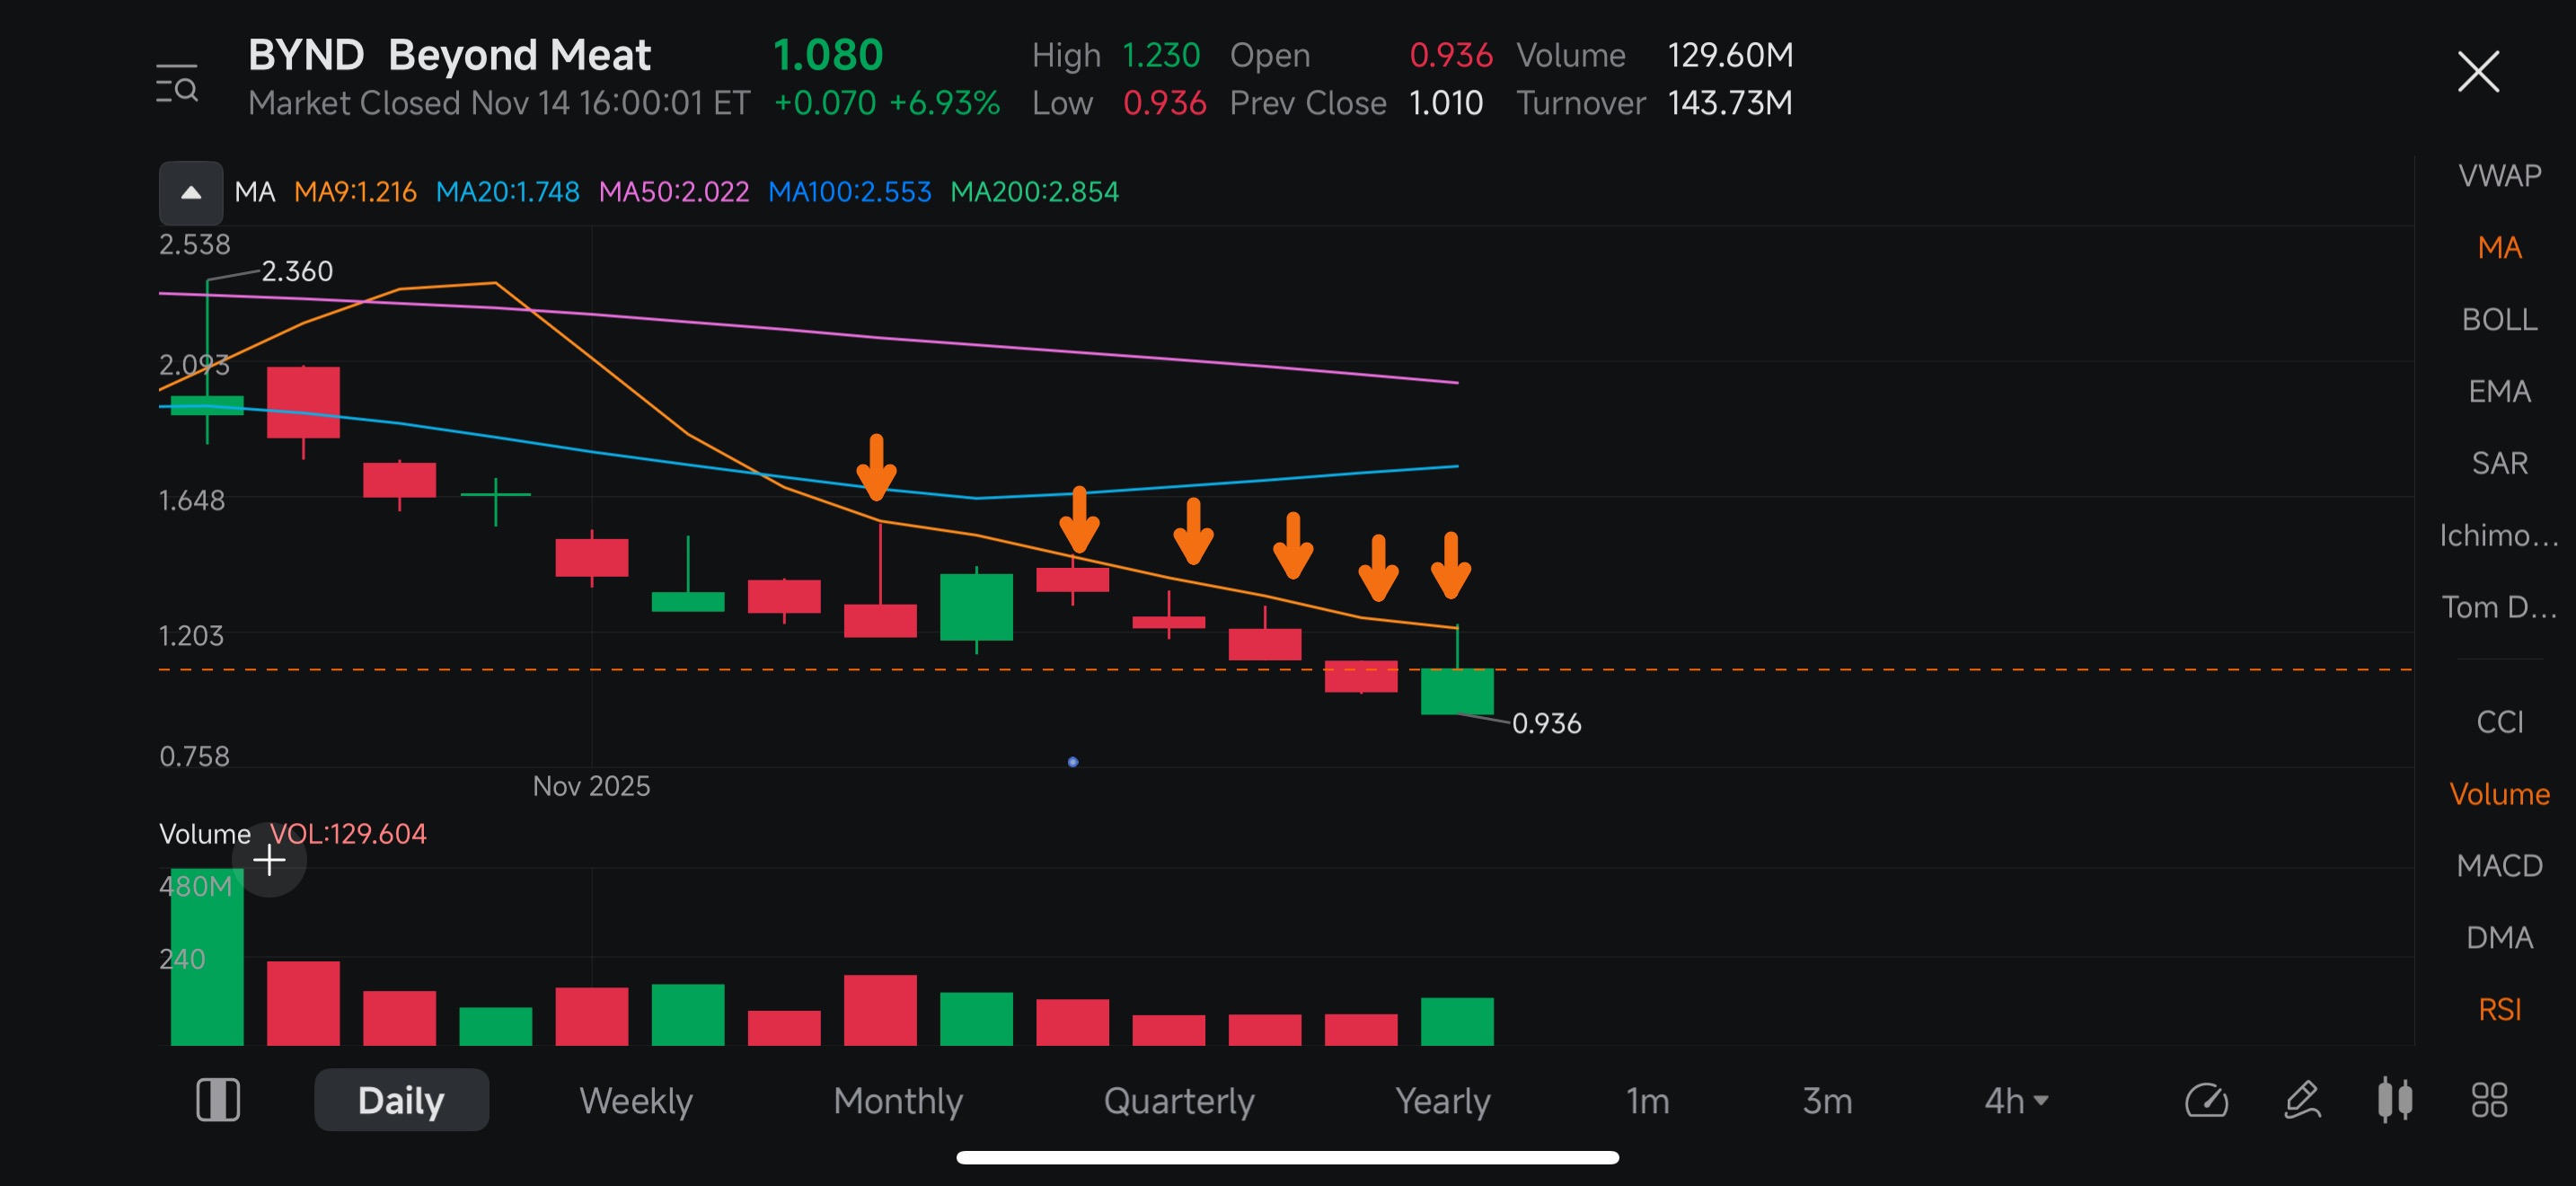Collapse the MA legend arrow

pyautogui.click(x=191, y=192)
